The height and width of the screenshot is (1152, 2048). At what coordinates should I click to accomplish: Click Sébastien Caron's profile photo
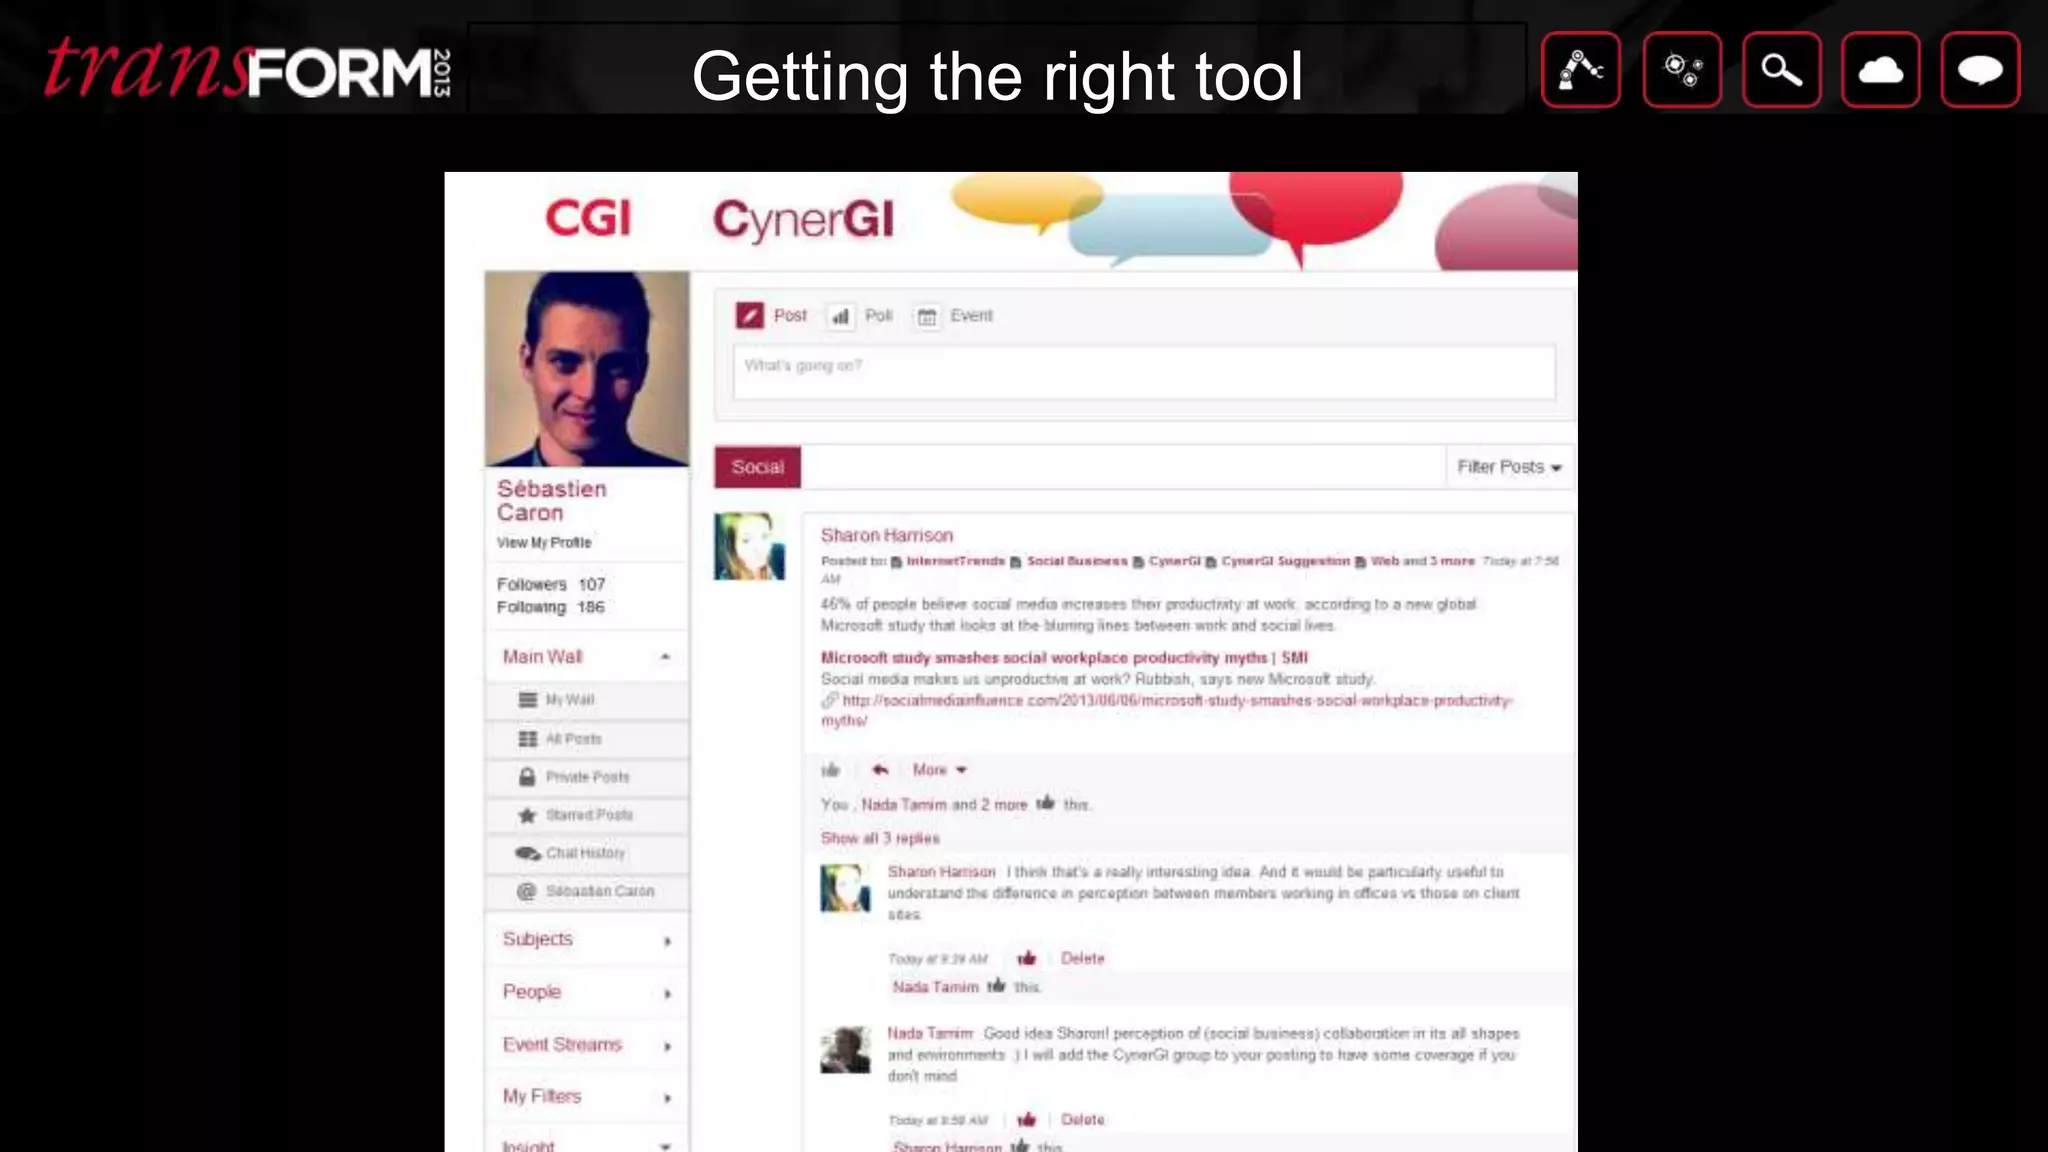[x=587, y=369]
